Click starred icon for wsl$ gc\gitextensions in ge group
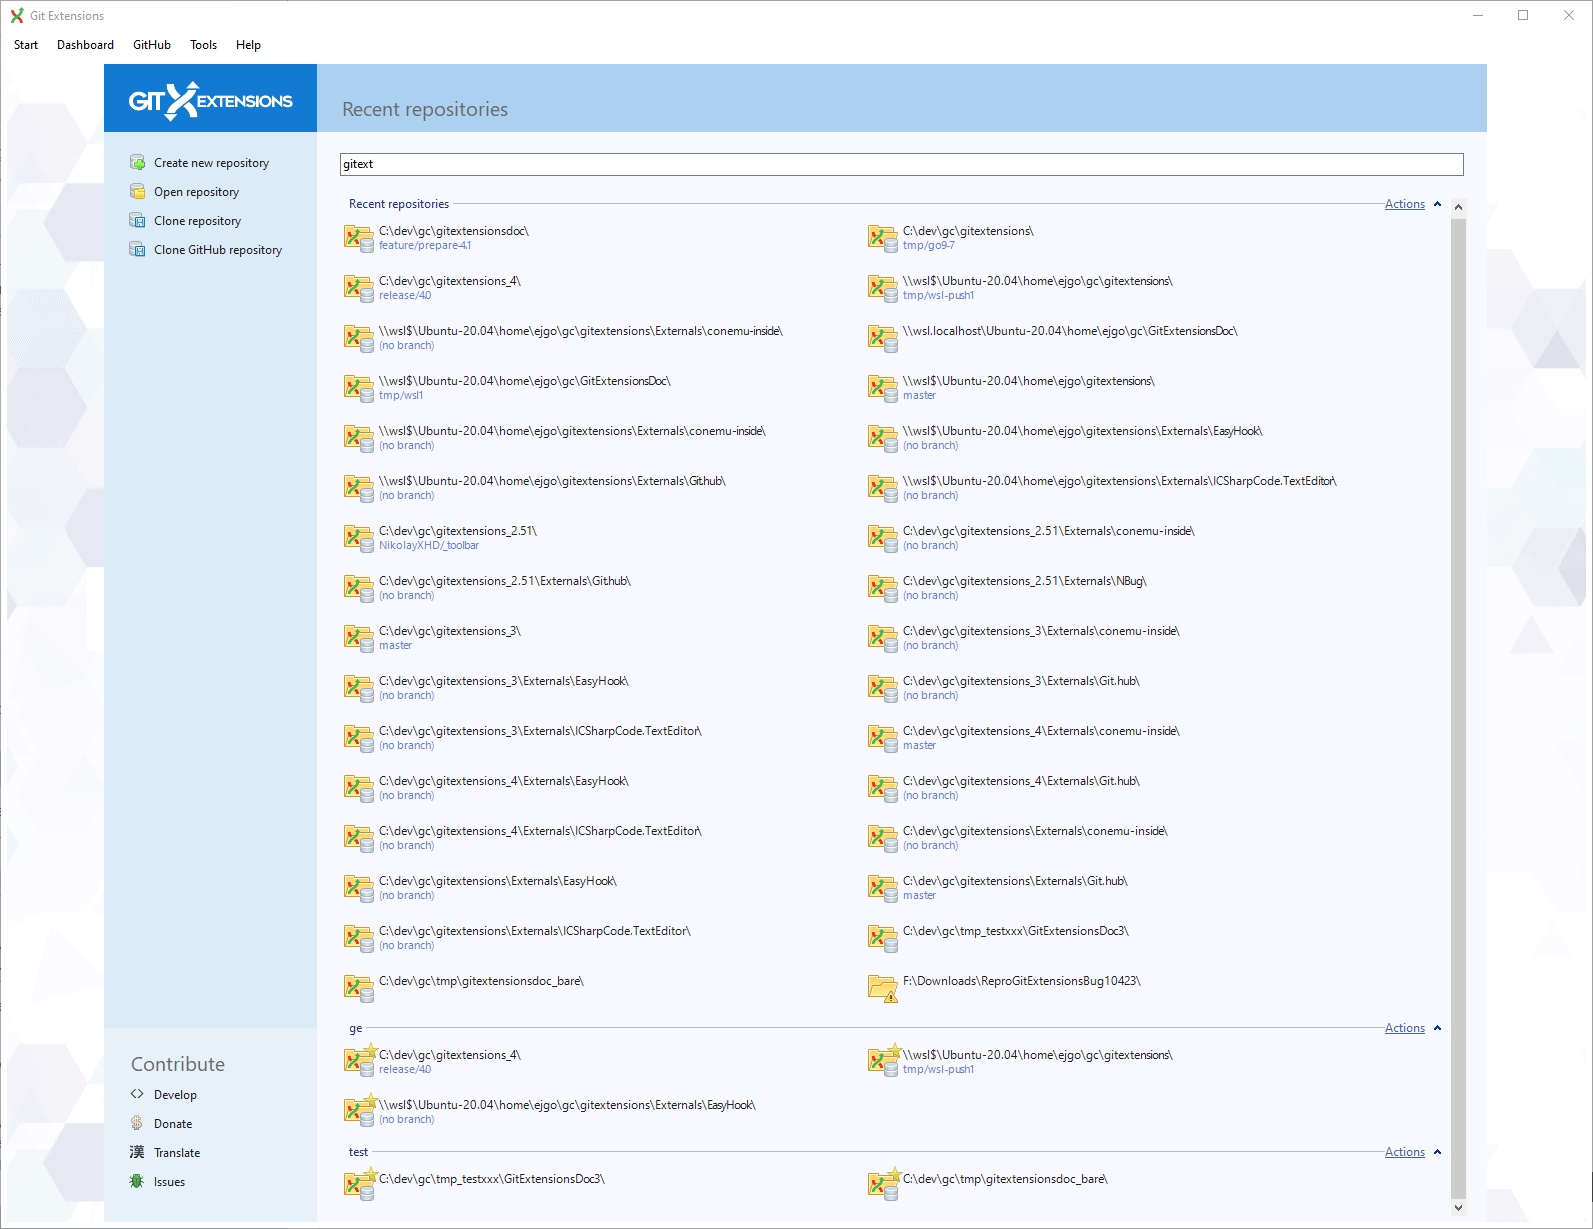The image size is (1593, 1229). pos(884,1060)
